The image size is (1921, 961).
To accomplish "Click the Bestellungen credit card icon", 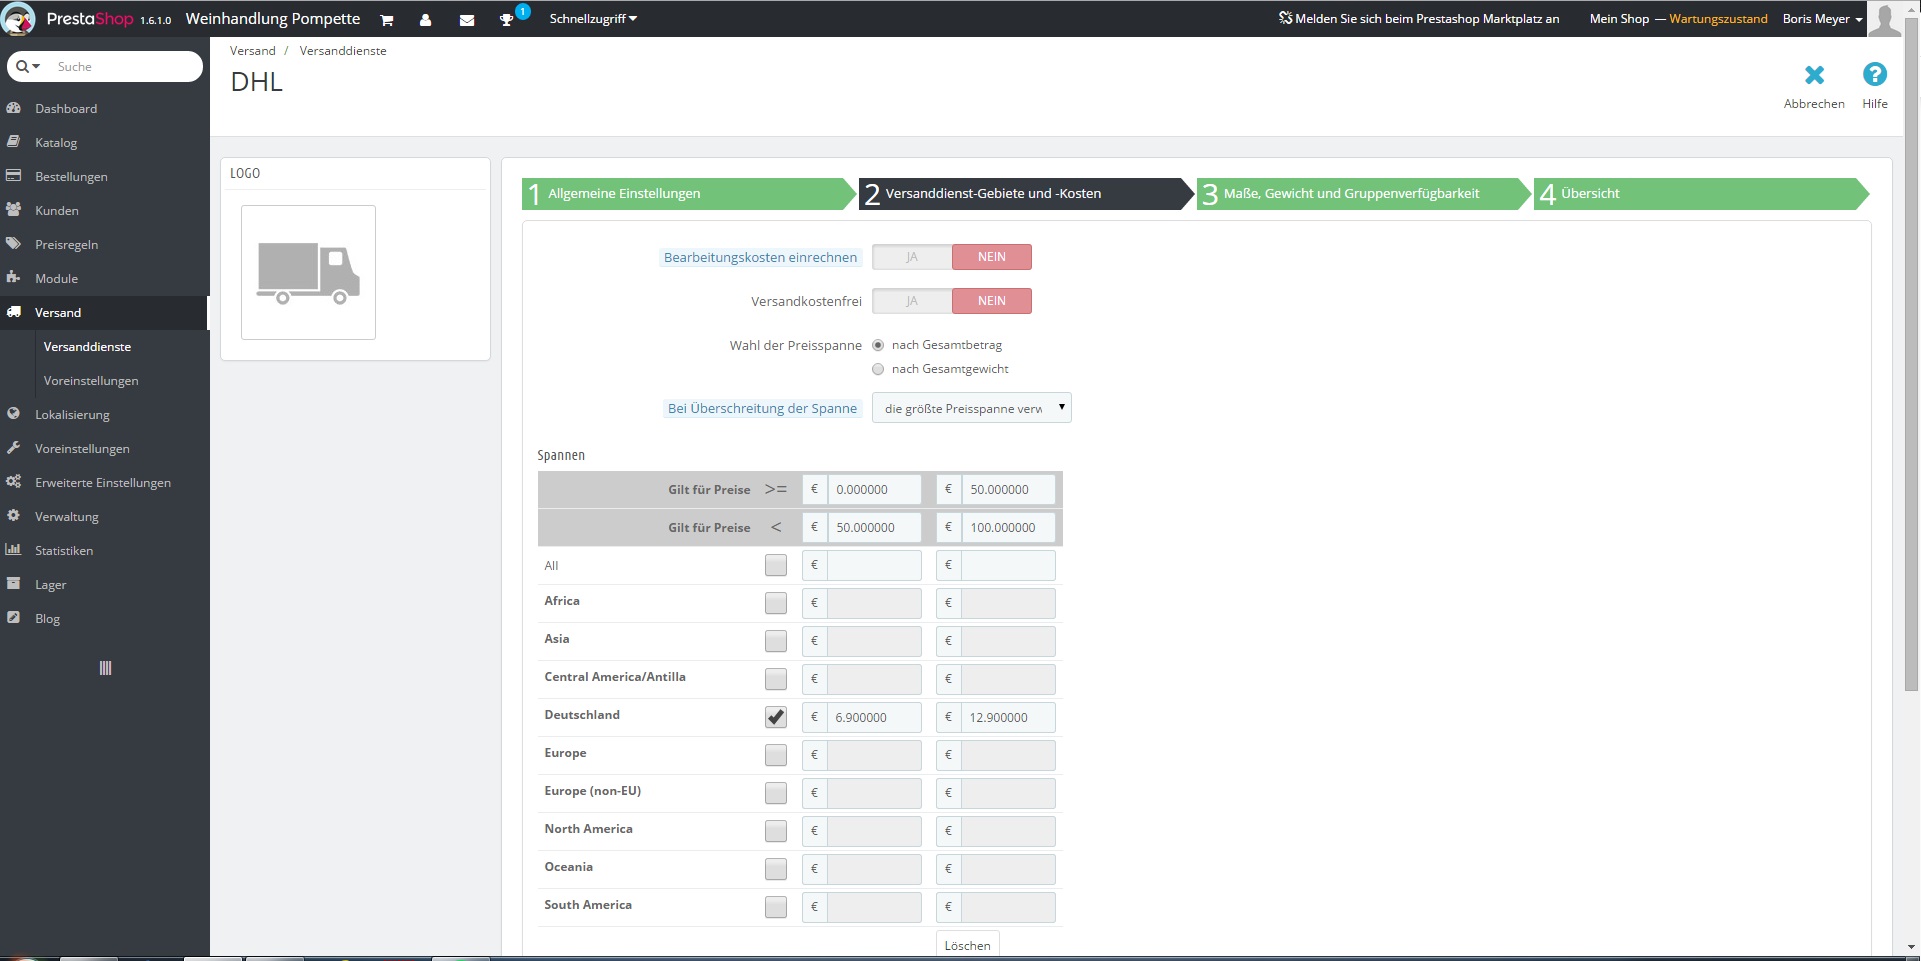I will tap(14, 176).
